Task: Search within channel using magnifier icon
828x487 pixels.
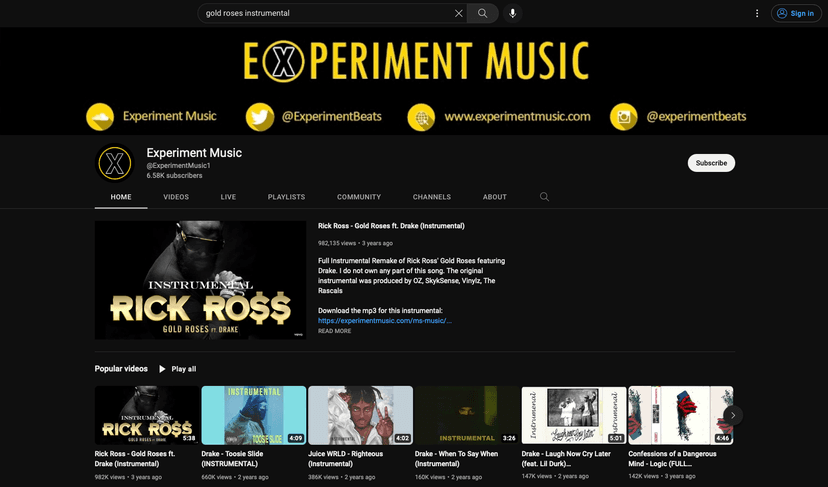Action: click(x=544, y=197)
